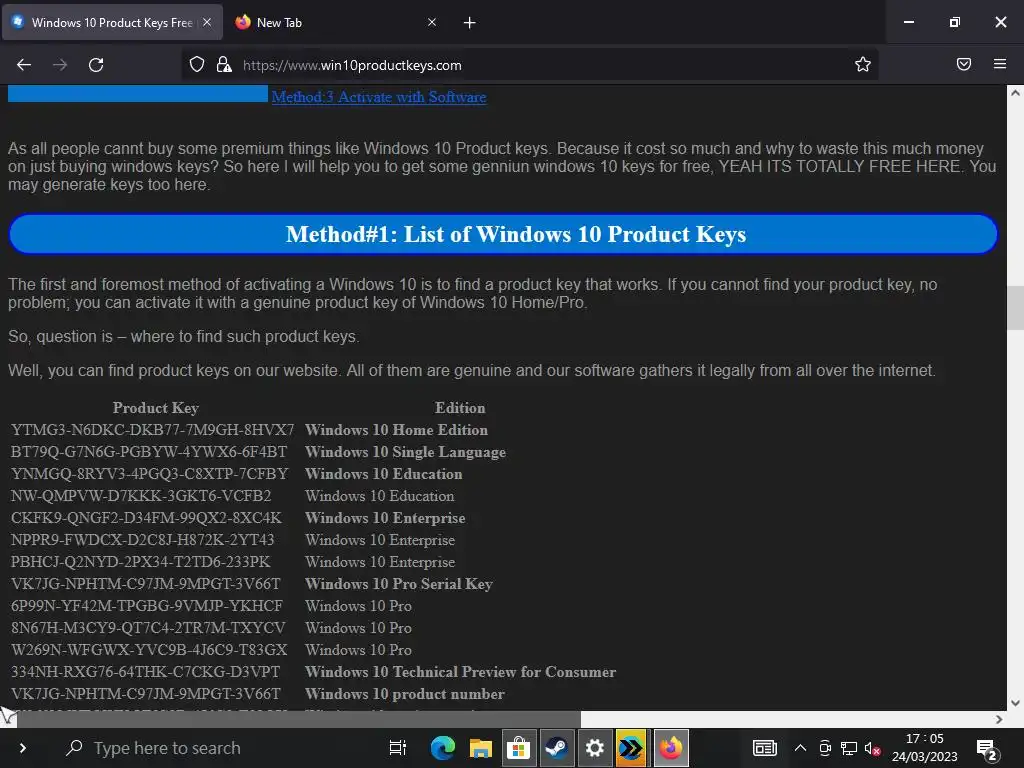Image resolution: width=1024 pixels, height=768 pixels.
Task: Close the New Tab tab
Action: tap(432, 22)
